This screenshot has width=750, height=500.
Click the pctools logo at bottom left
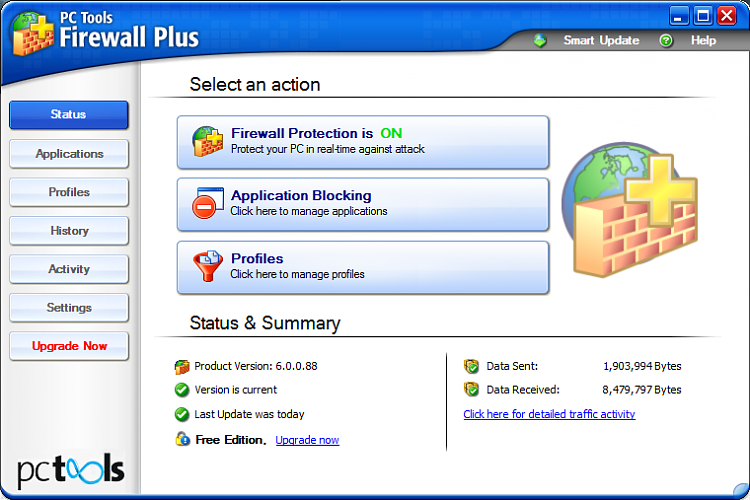pos(71,470)
